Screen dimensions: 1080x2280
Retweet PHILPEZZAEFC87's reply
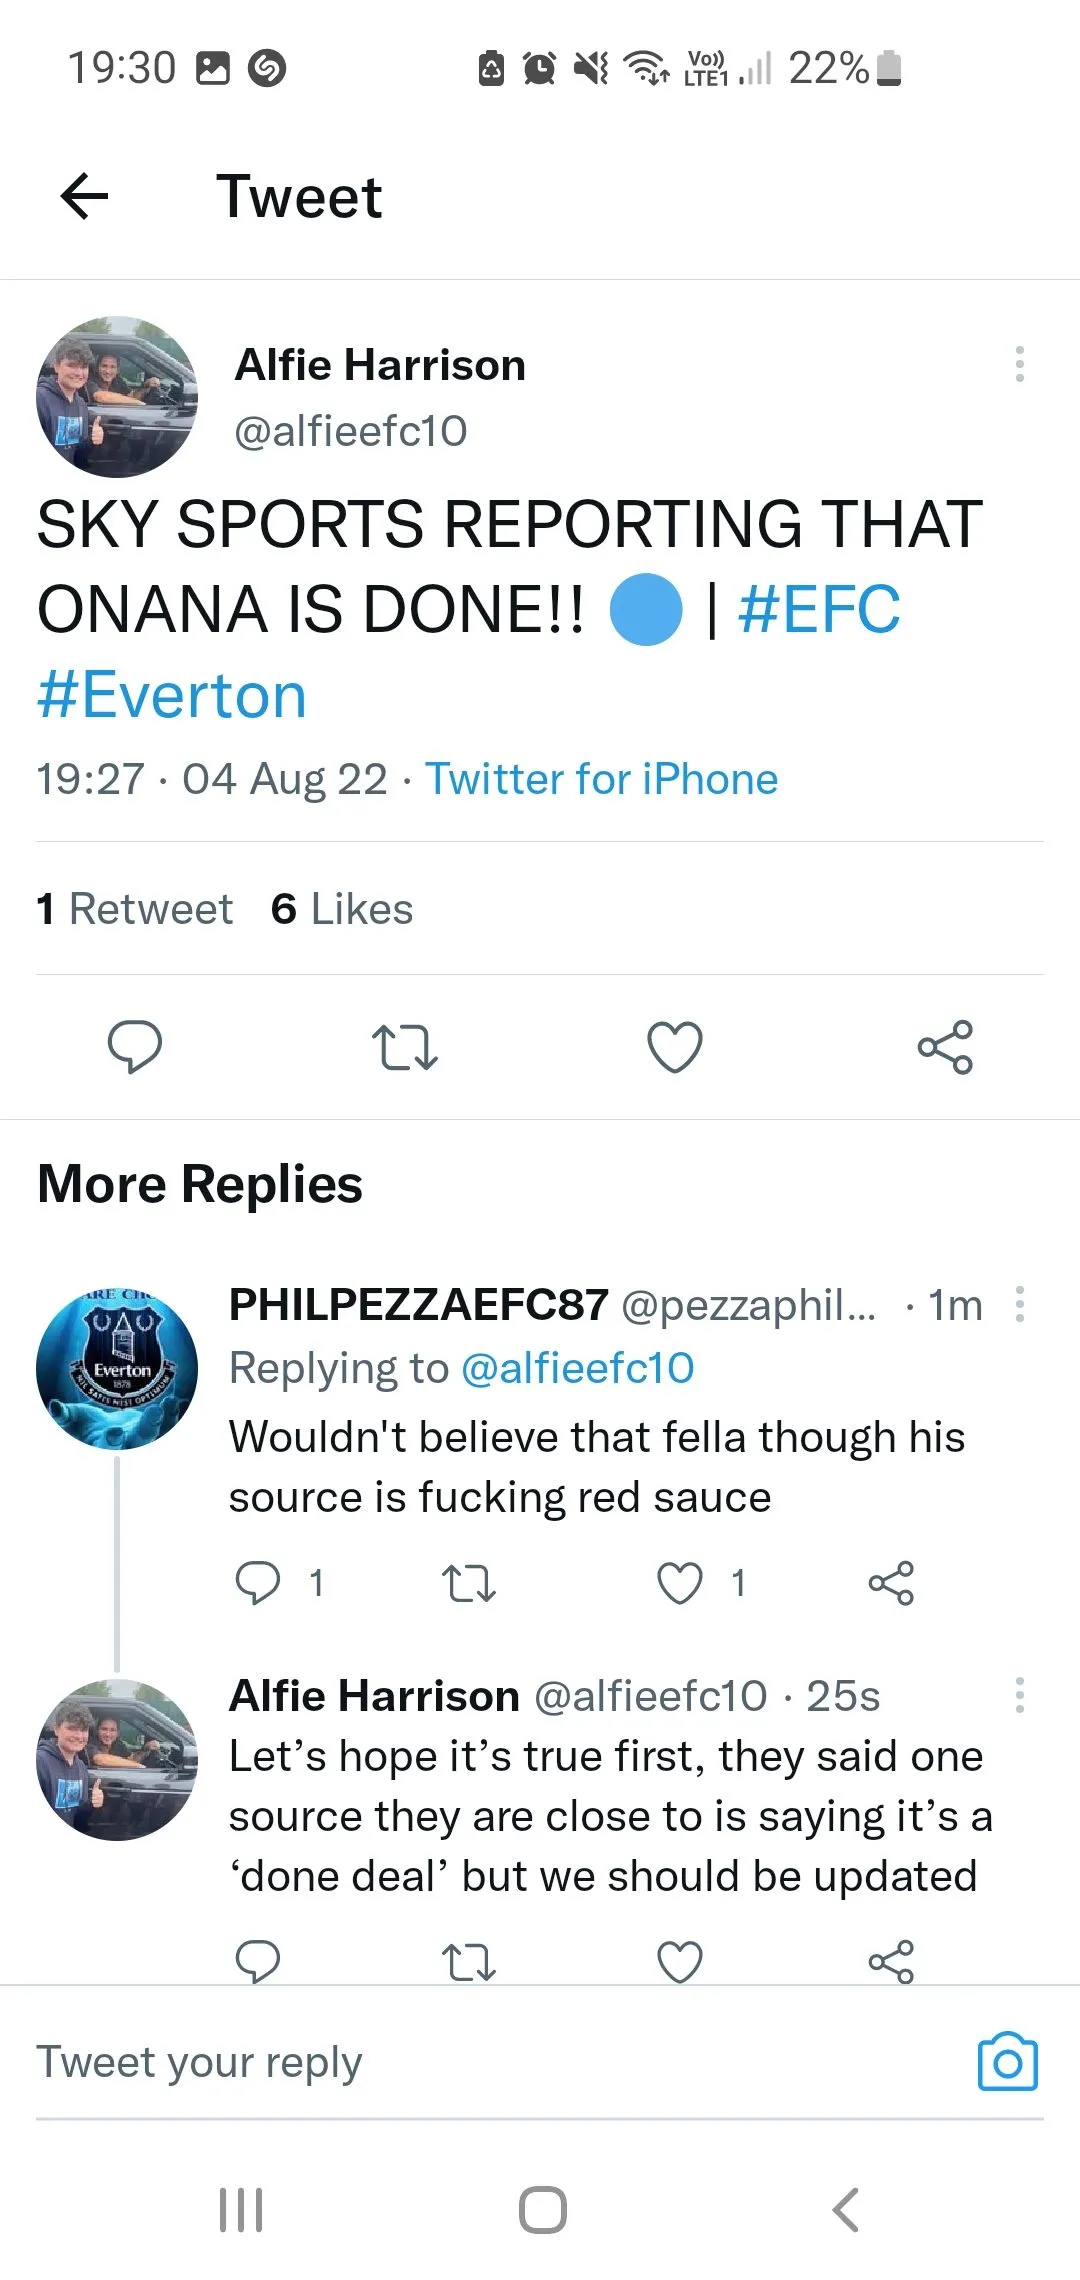468,1583
